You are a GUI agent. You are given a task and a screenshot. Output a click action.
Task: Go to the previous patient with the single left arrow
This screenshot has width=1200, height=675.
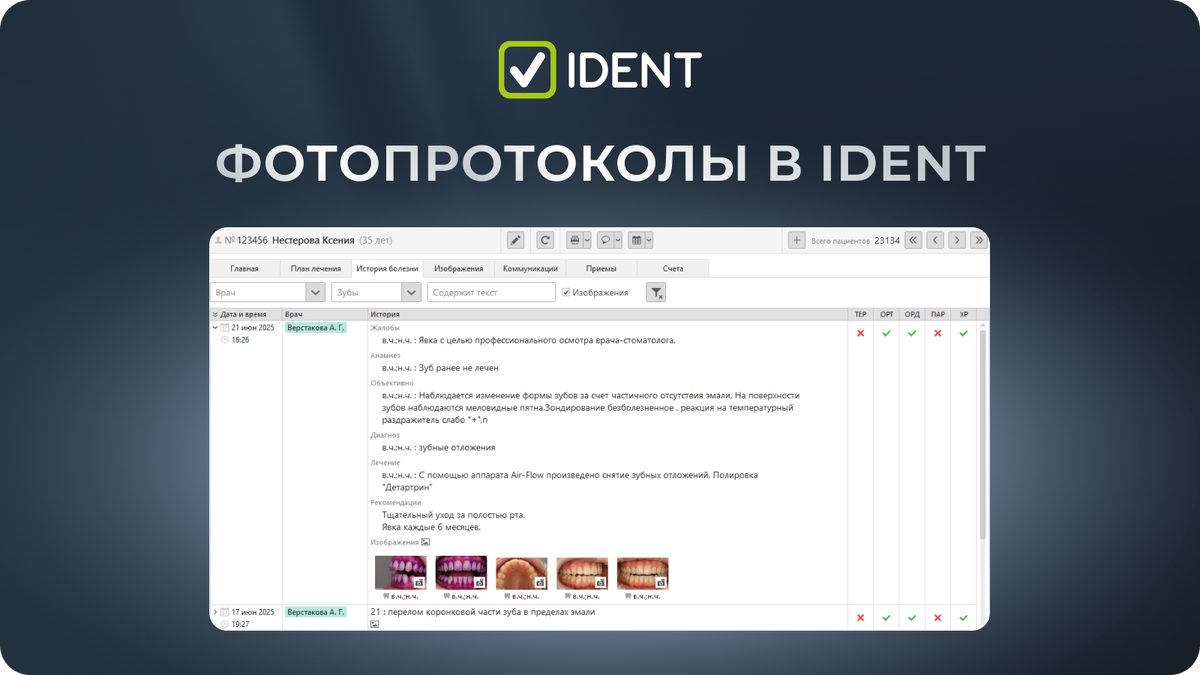[x=935, y=240]
